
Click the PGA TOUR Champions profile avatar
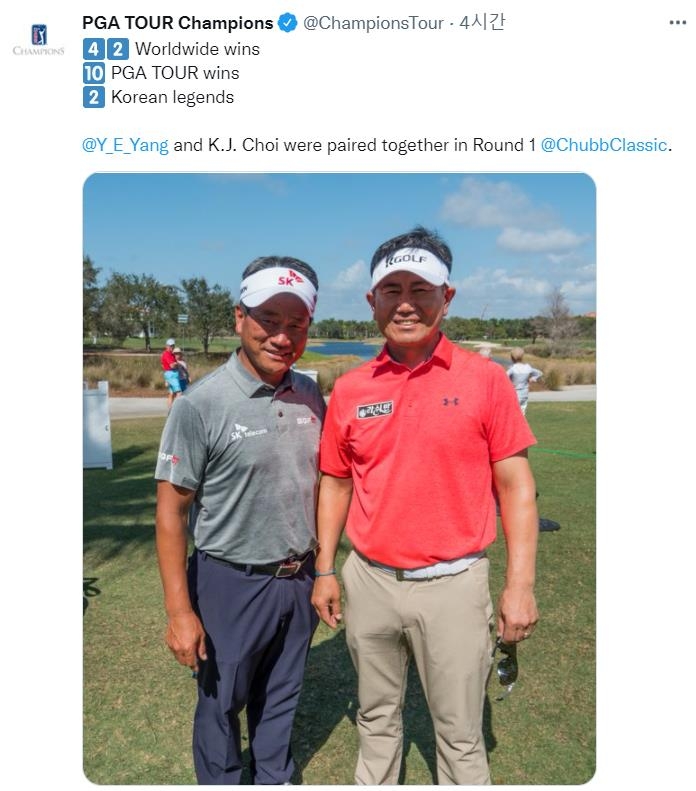(x=39, y=39)
